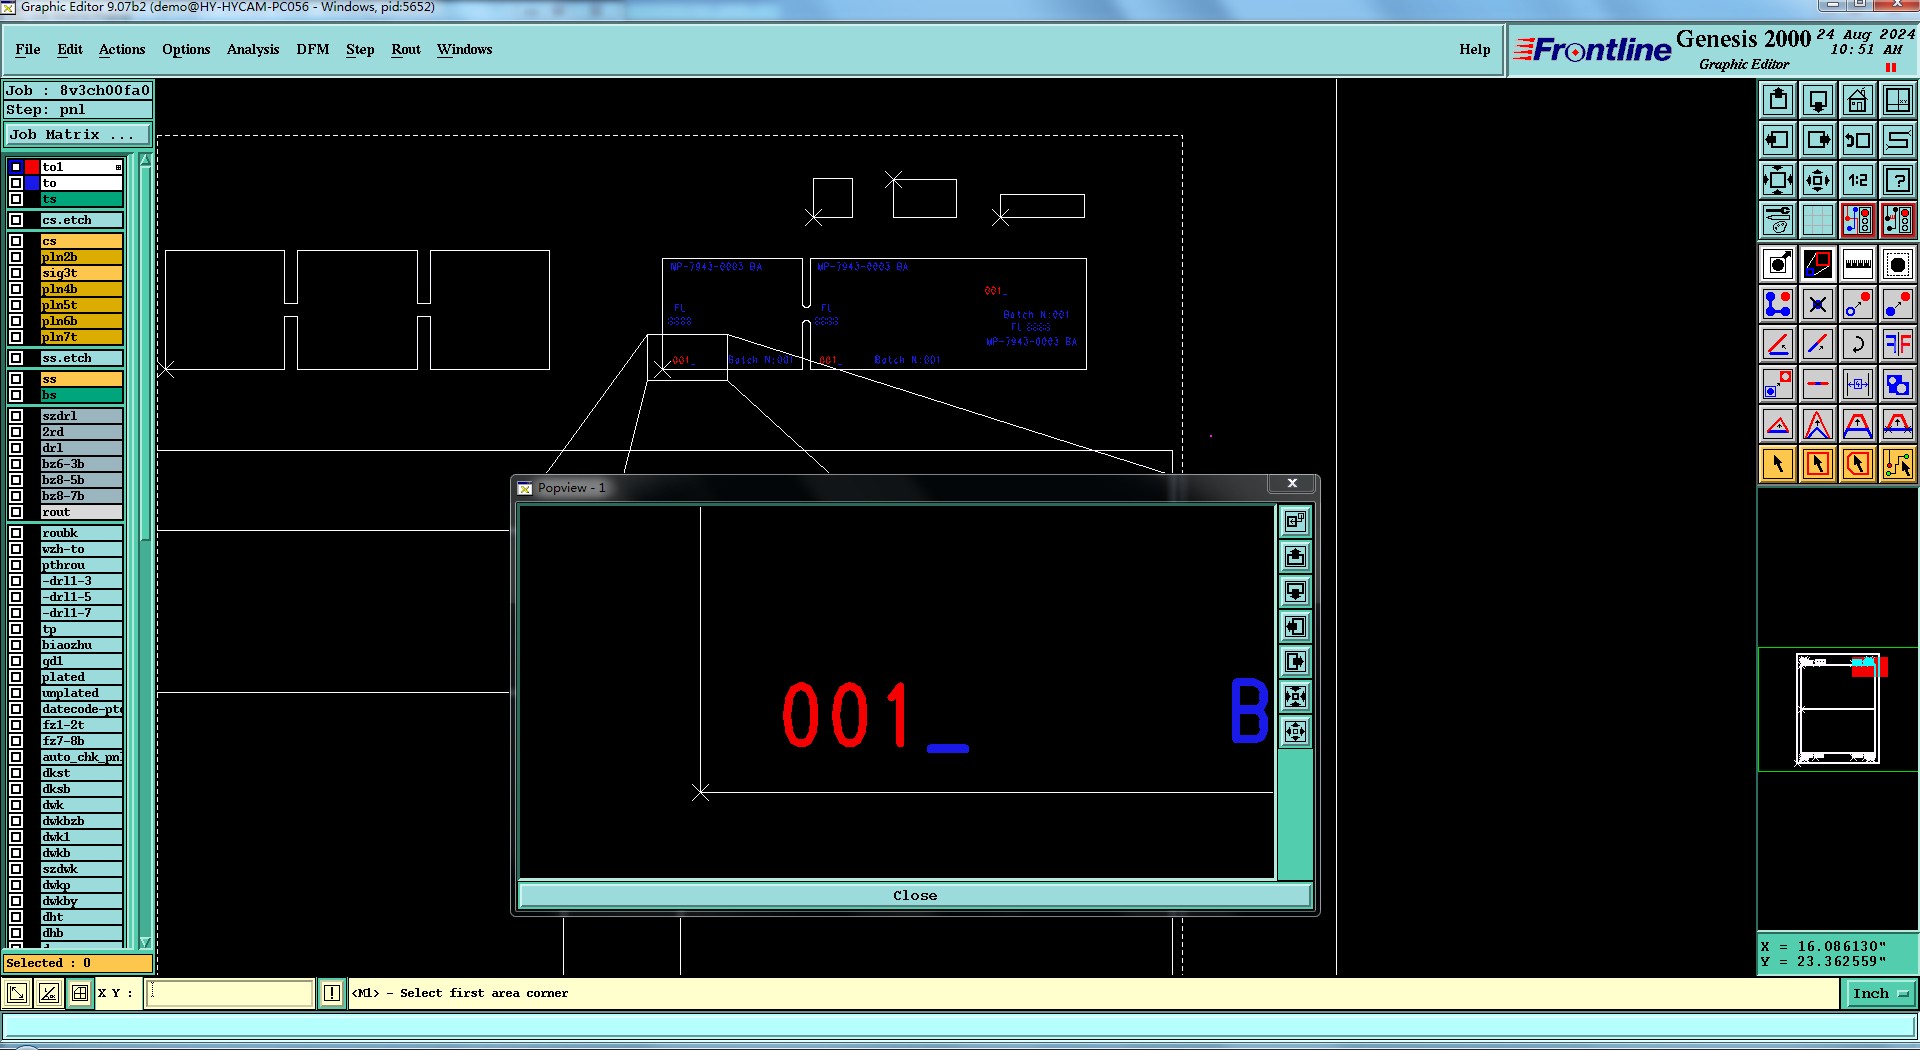Open the question mark help icon
1920x1050 pixels.
tap(1898, 180)
